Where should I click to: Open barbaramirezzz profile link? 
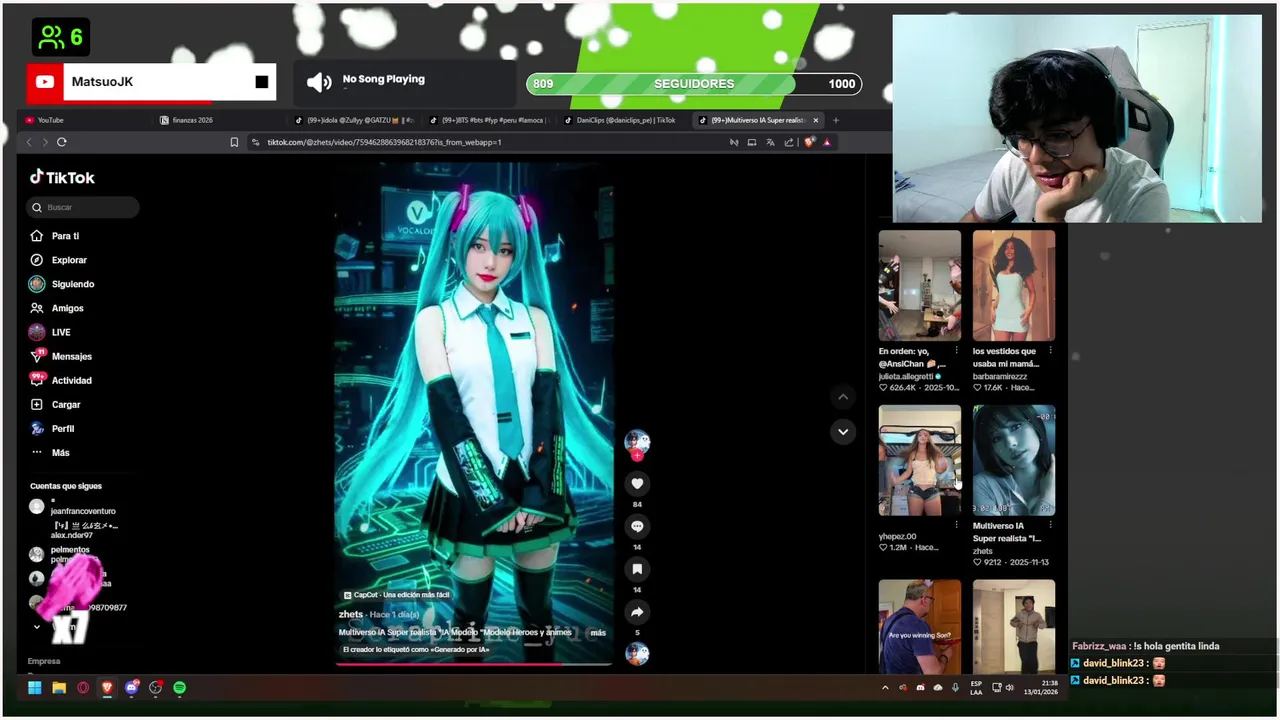1000,376
